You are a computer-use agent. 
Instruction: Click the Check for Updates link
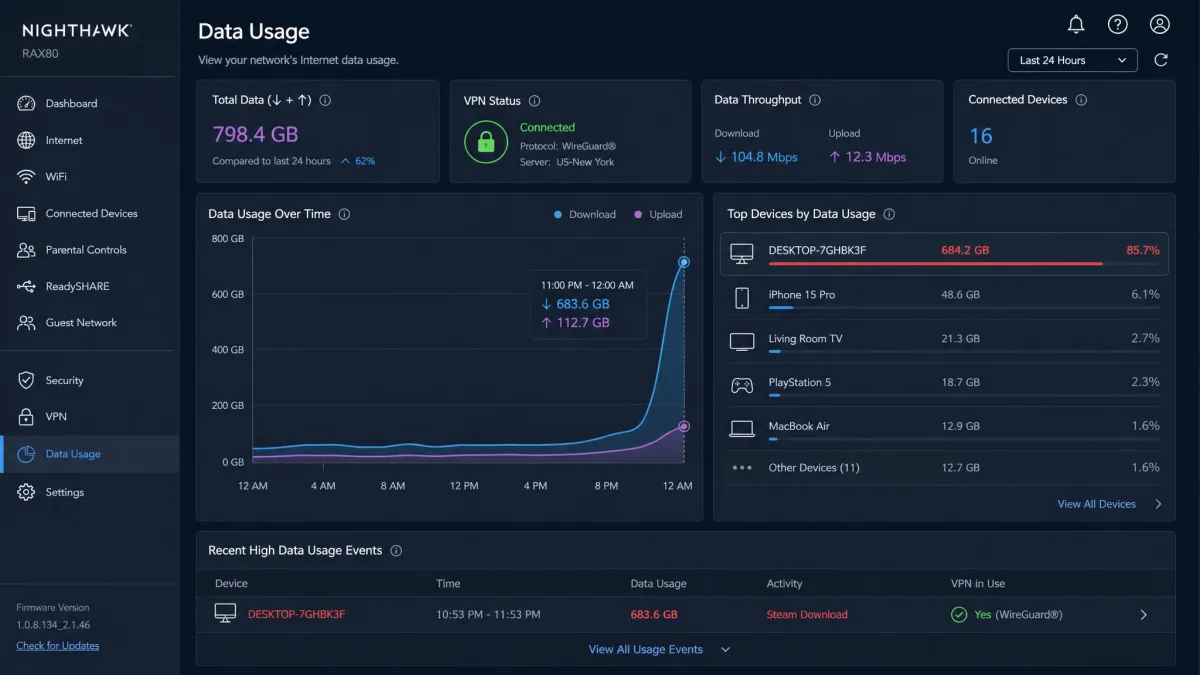click(58, 645)
